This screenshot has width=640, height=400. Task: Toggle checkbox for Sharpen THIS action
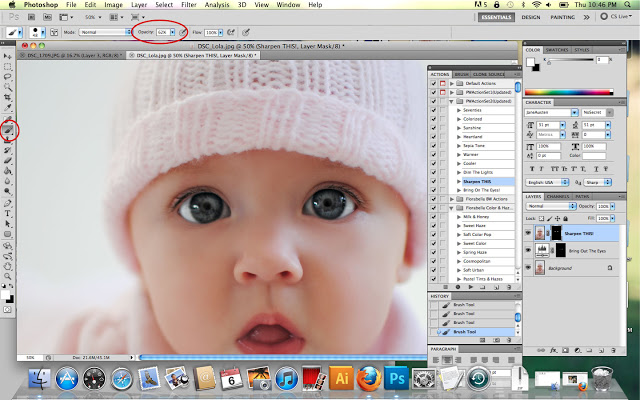click(433, 181)
